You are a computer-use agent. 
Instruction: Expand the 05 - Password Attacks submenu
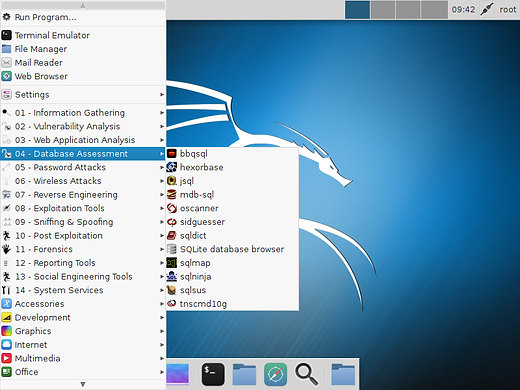coord(83,167)
